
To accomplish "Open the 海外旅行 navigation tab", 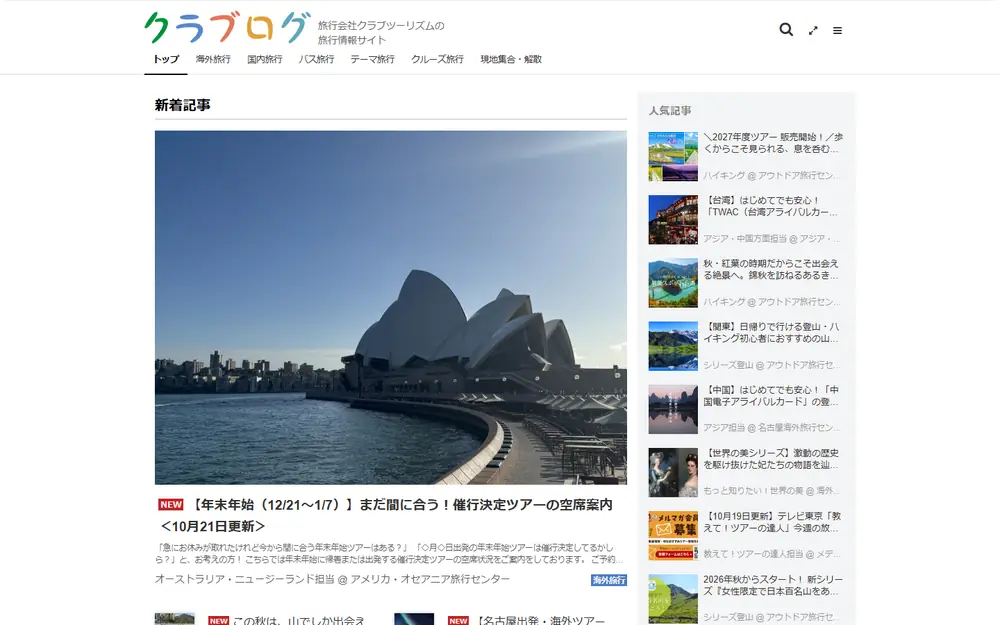I will tap(213, 59).
